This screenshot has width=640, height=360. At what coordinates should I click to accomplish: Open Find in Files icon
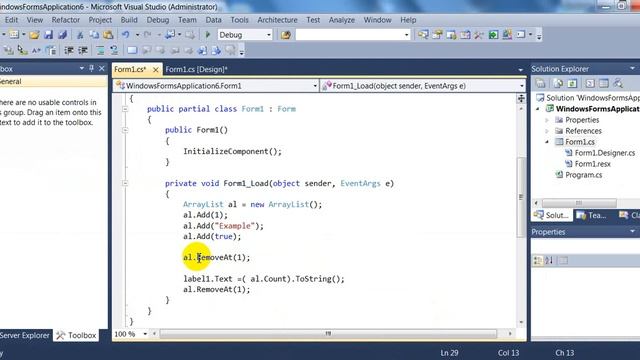[286, 35]
